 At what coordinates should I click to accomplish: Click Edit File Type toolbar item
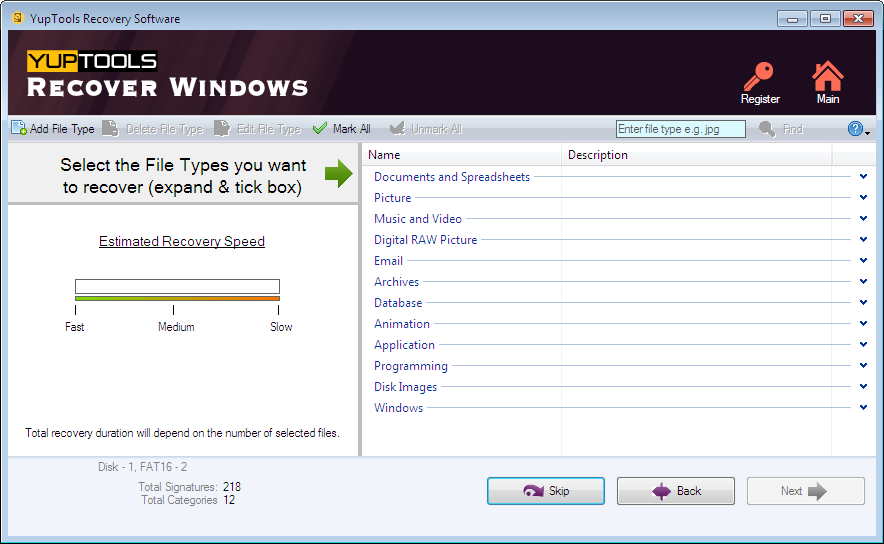(x=258, y=129)
